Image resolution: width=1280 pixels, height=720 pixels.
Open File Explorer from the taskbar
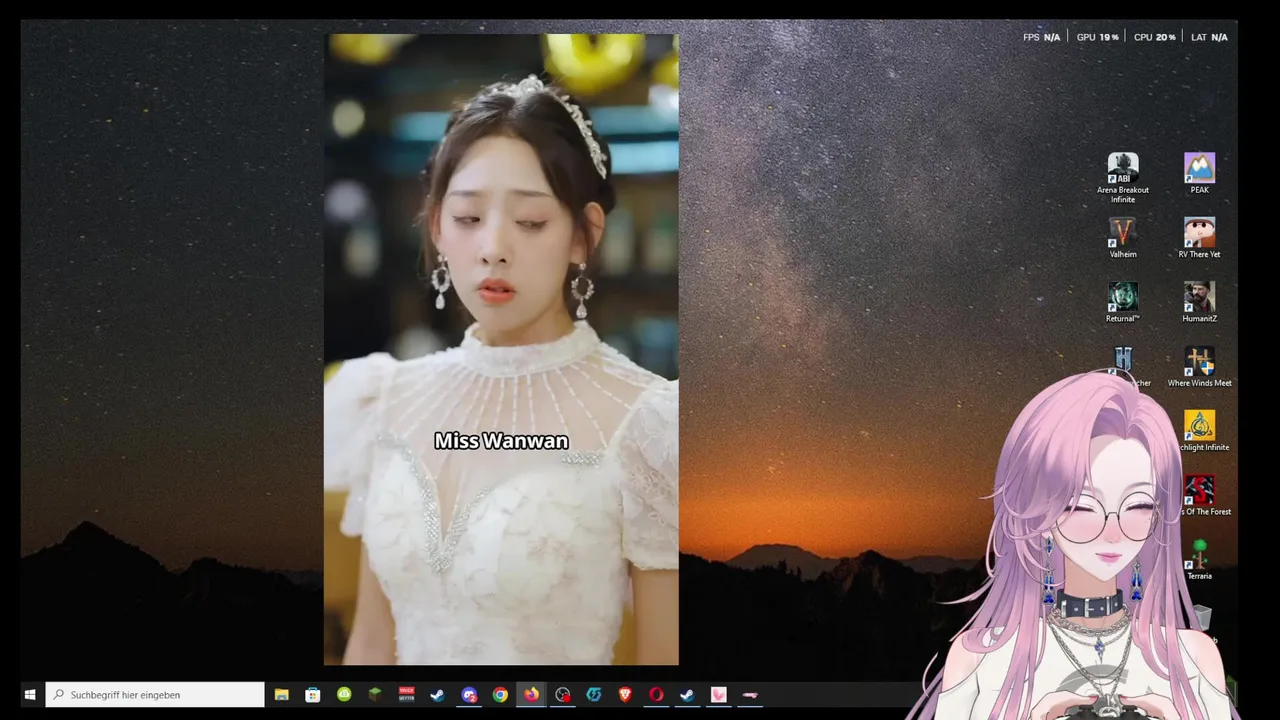(282, 695)
